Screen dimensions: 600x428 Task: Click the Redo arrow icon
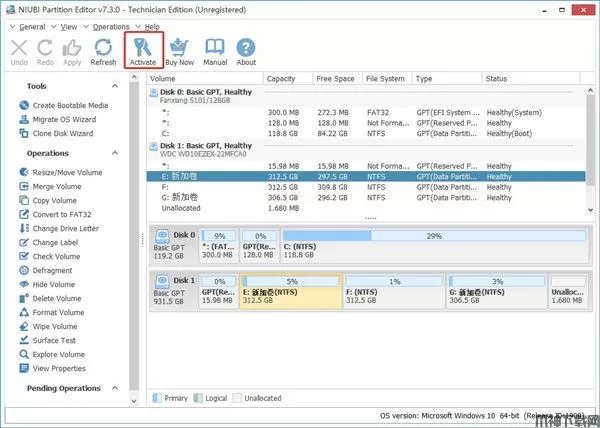click(45, 47)
